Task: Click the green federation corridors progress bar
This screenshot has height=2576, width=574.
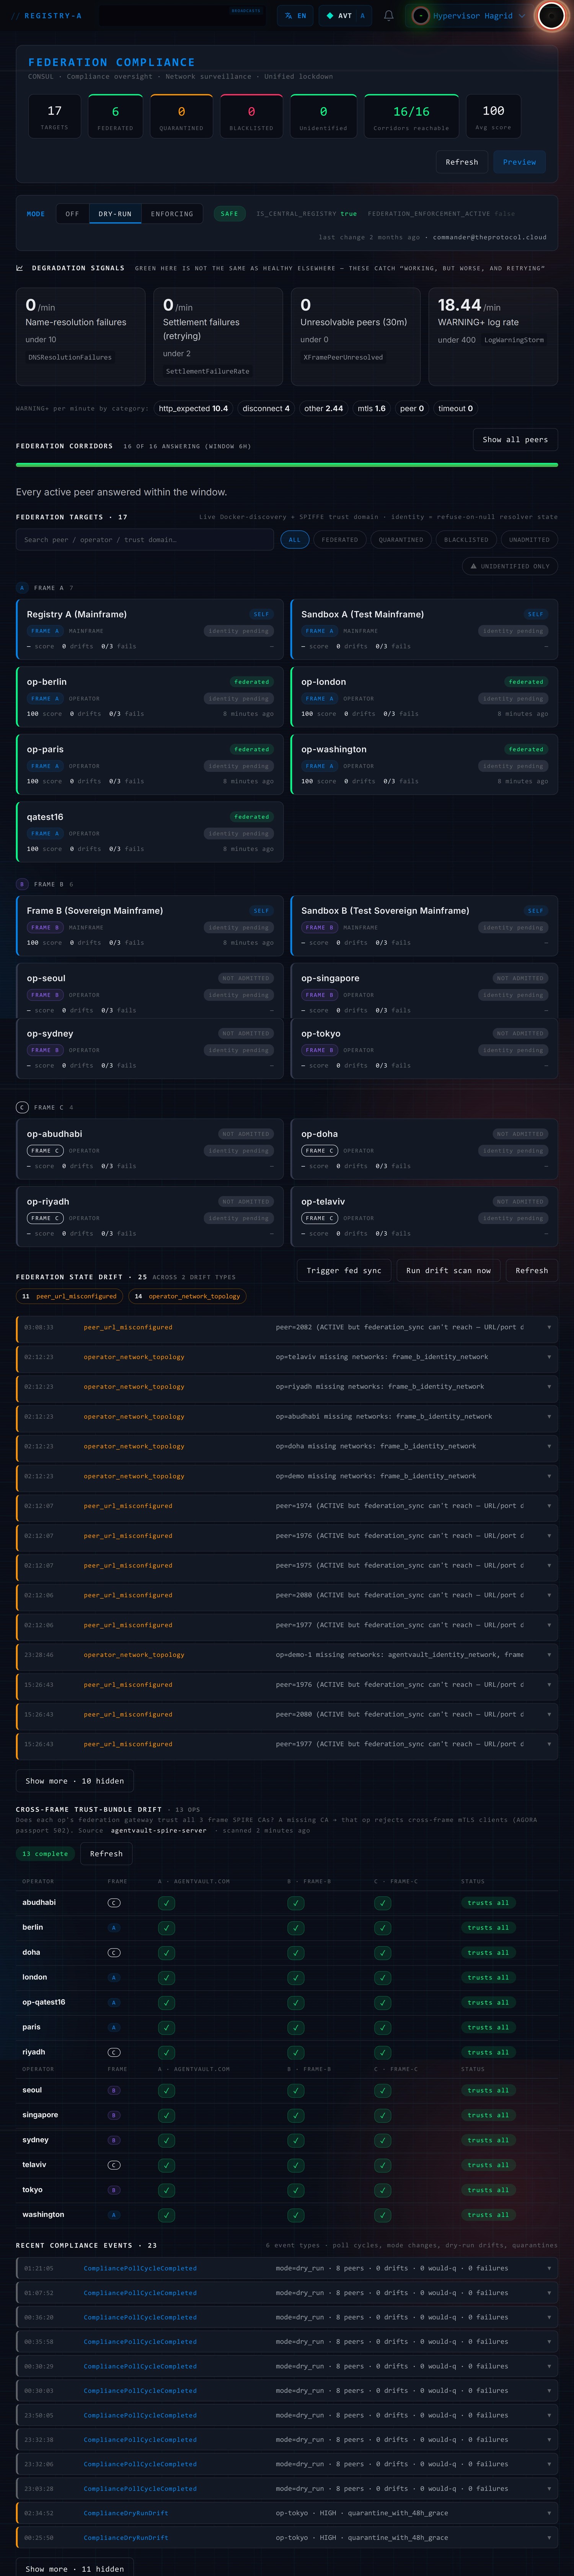Action: coord(287,465)
